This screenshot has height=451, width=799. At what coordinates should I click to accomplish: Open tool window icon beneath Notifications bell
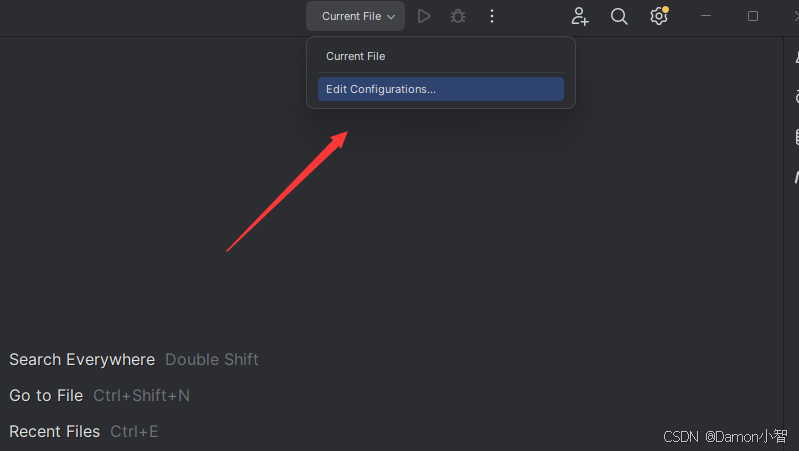point(796,96)
